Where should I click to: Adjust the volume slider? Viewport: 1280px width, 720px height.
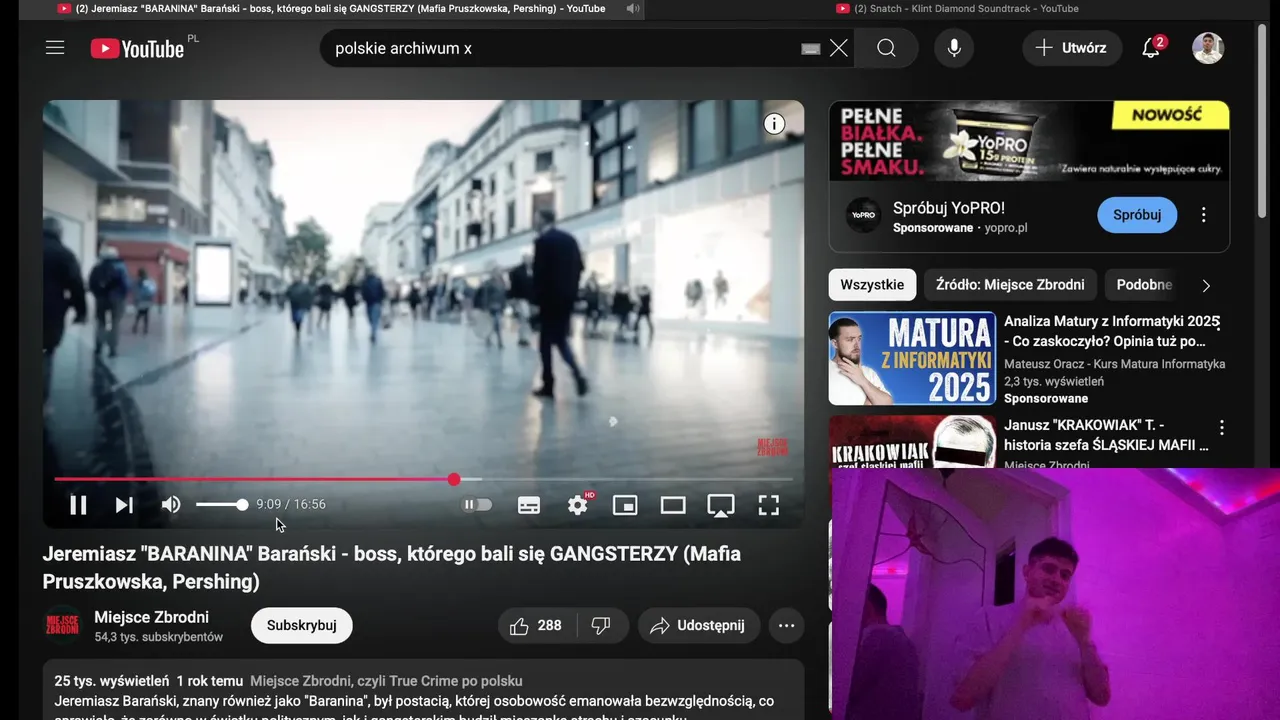tap(221, 505)
